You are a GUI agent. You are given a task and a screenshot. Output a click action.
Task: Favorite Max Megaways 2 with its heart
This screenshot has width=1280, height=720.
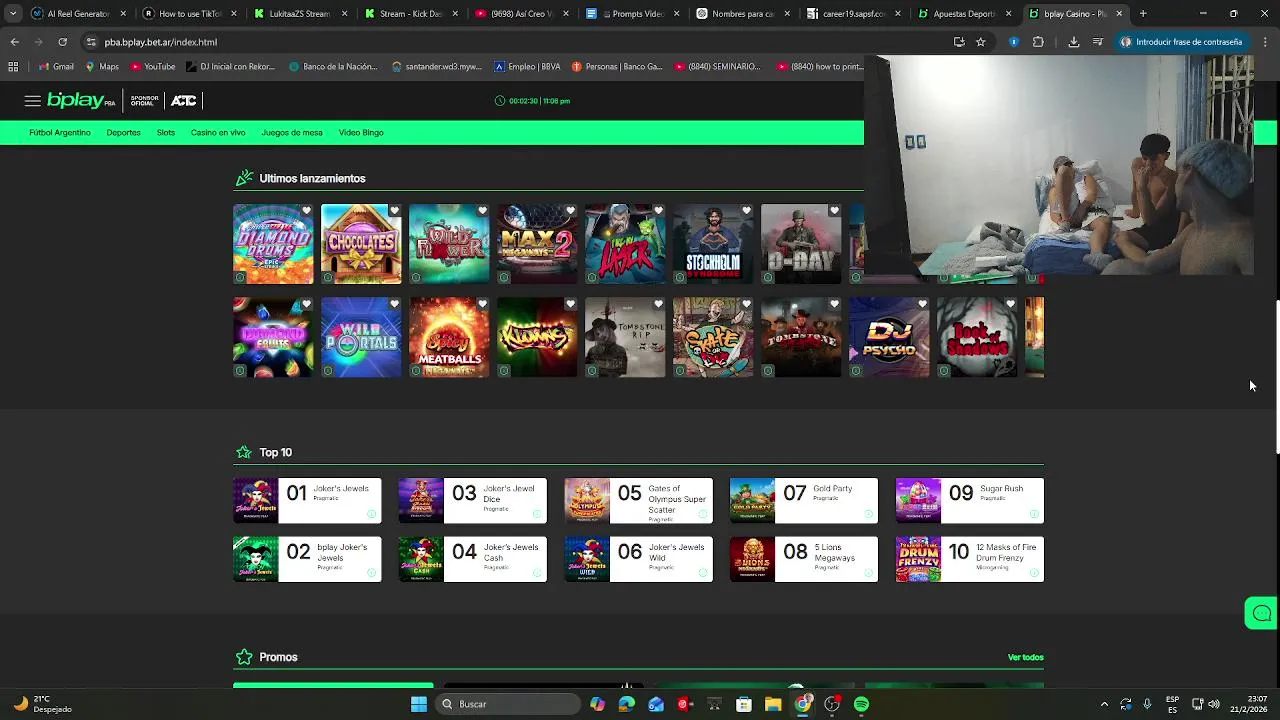click(570, 211)
